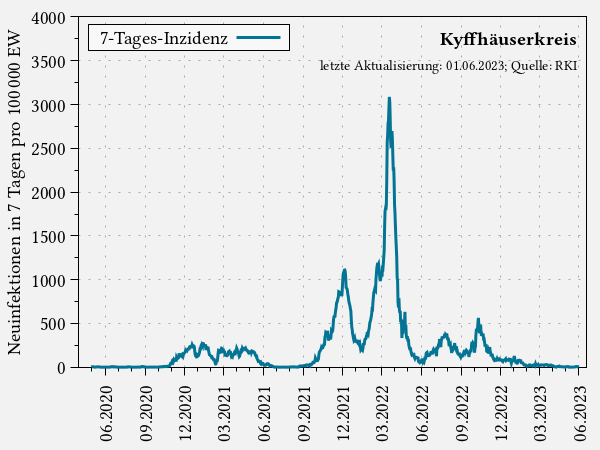Click the 0 y-axis tick label
Image resolution: width=600 pixels, height=450 pixels.
point(61,367)
